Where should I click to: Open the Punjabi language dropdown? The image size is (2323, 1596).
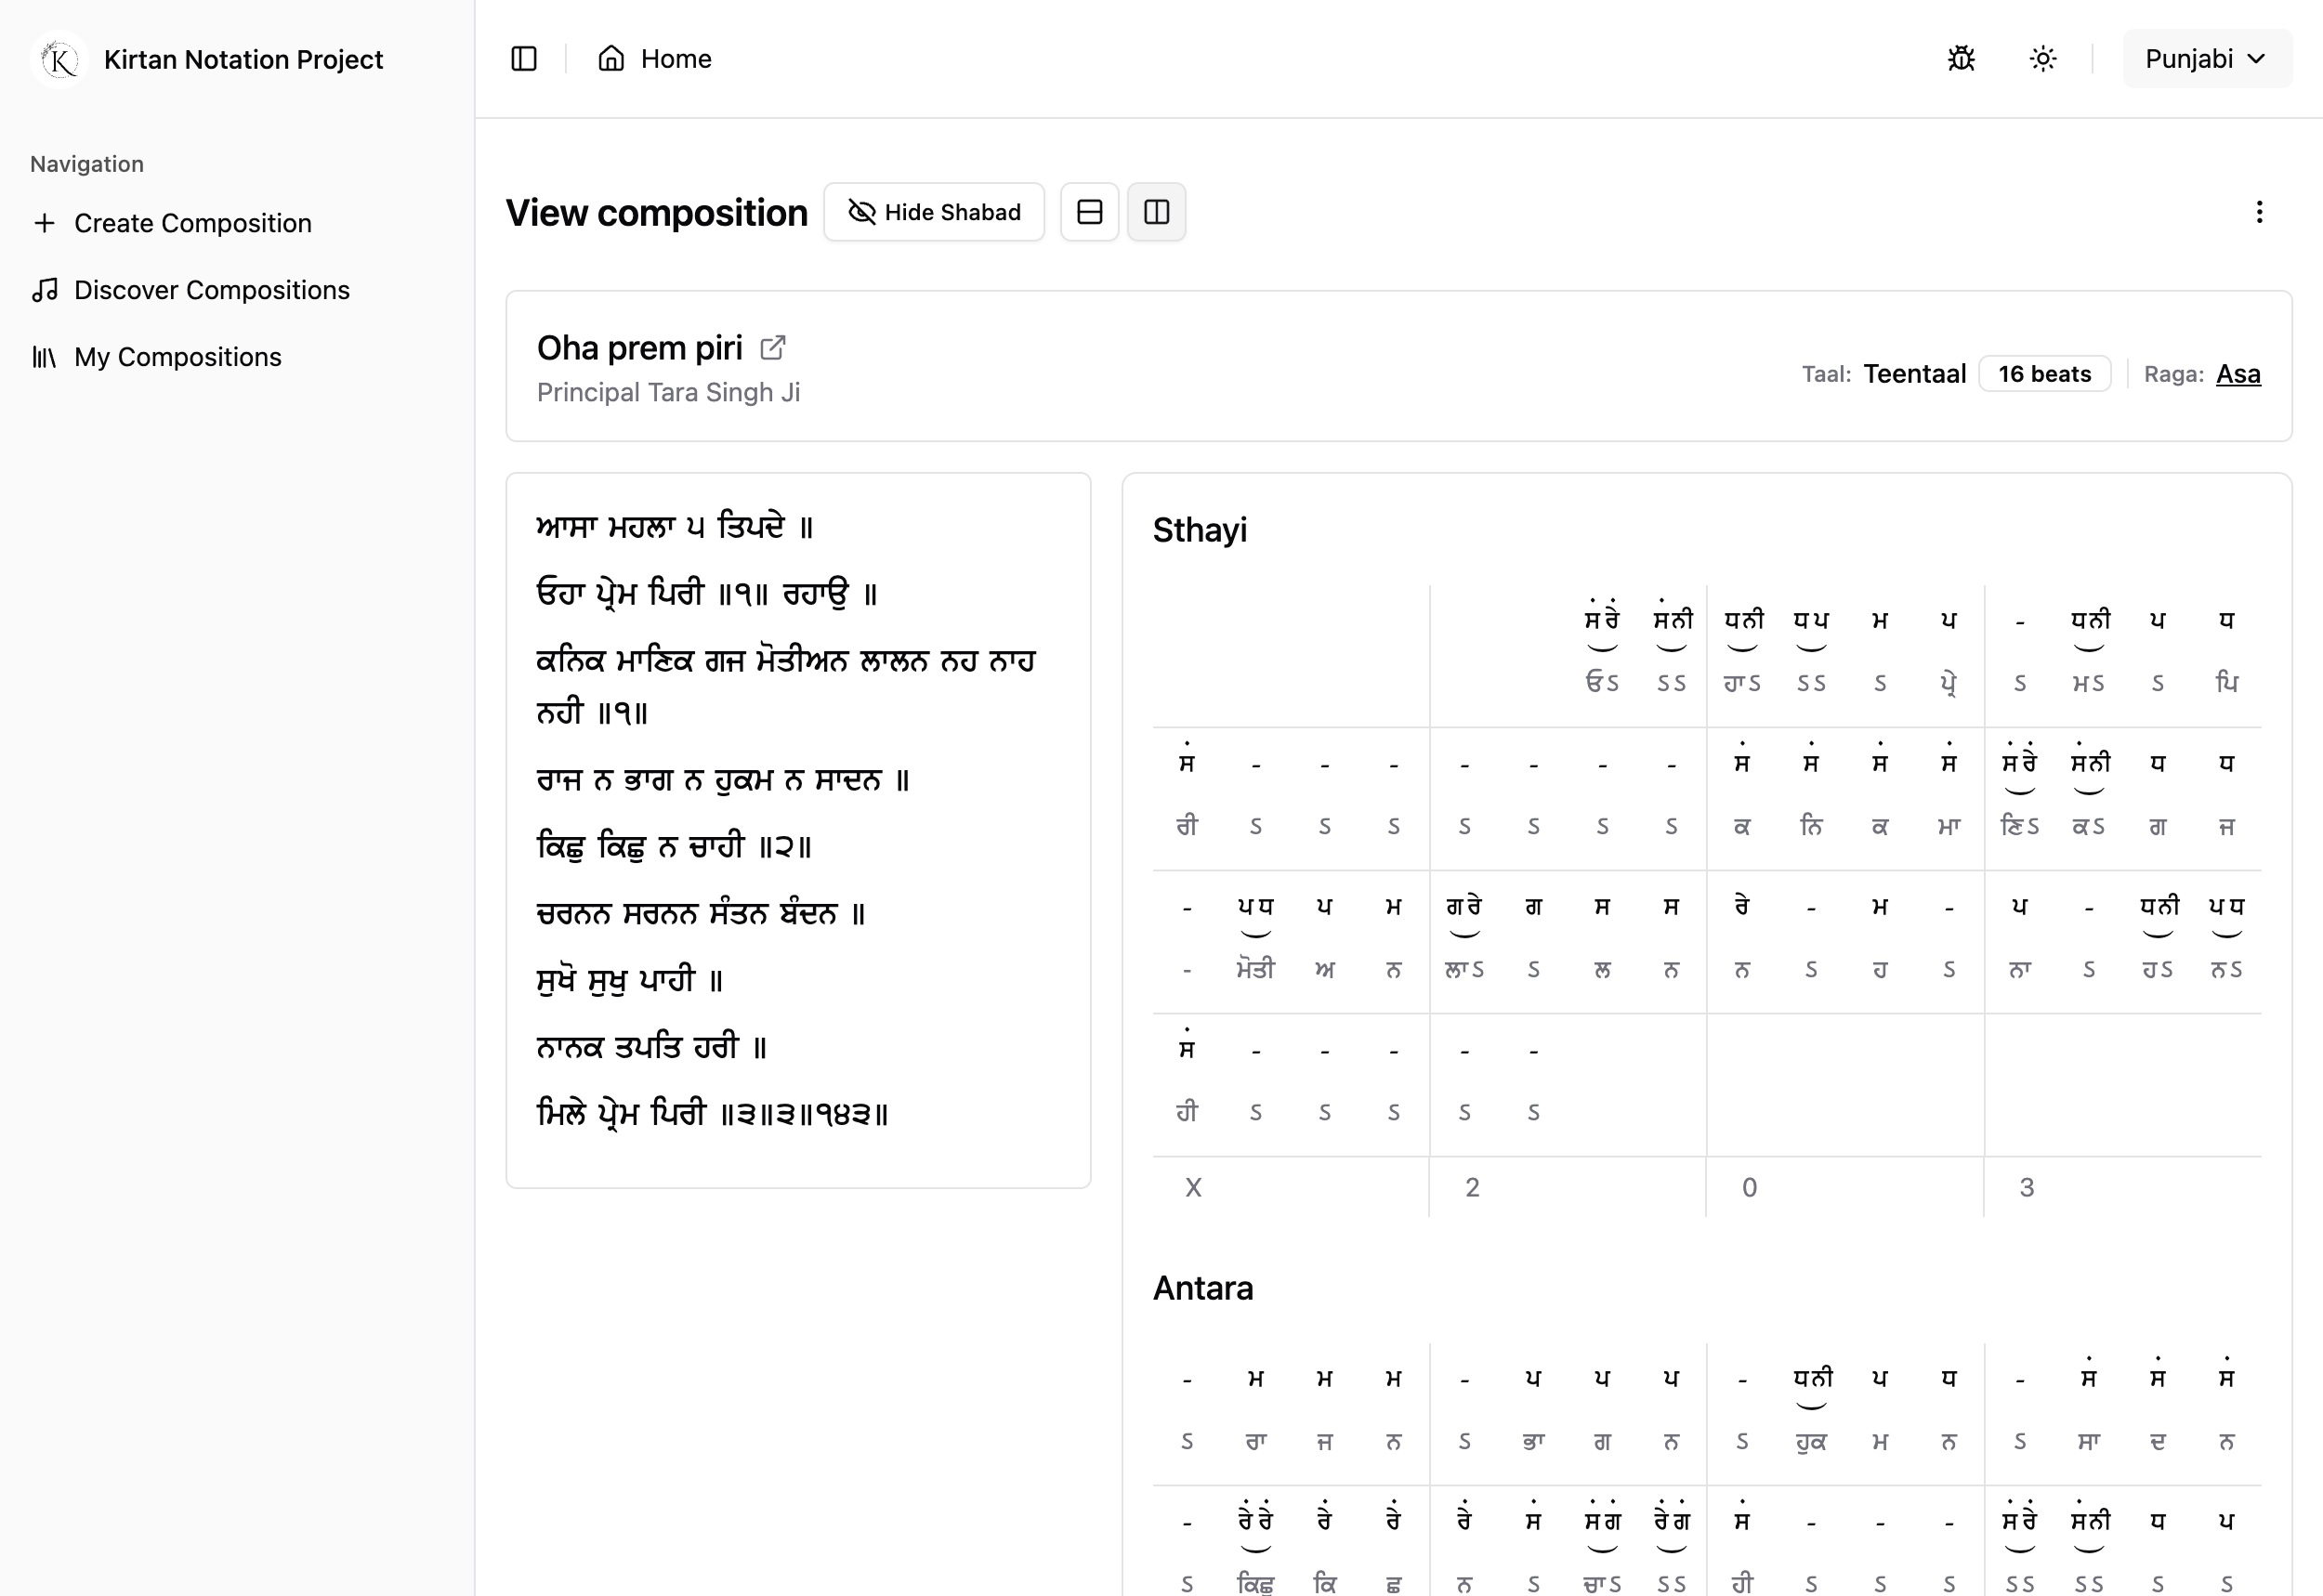tap(2206, 58)
